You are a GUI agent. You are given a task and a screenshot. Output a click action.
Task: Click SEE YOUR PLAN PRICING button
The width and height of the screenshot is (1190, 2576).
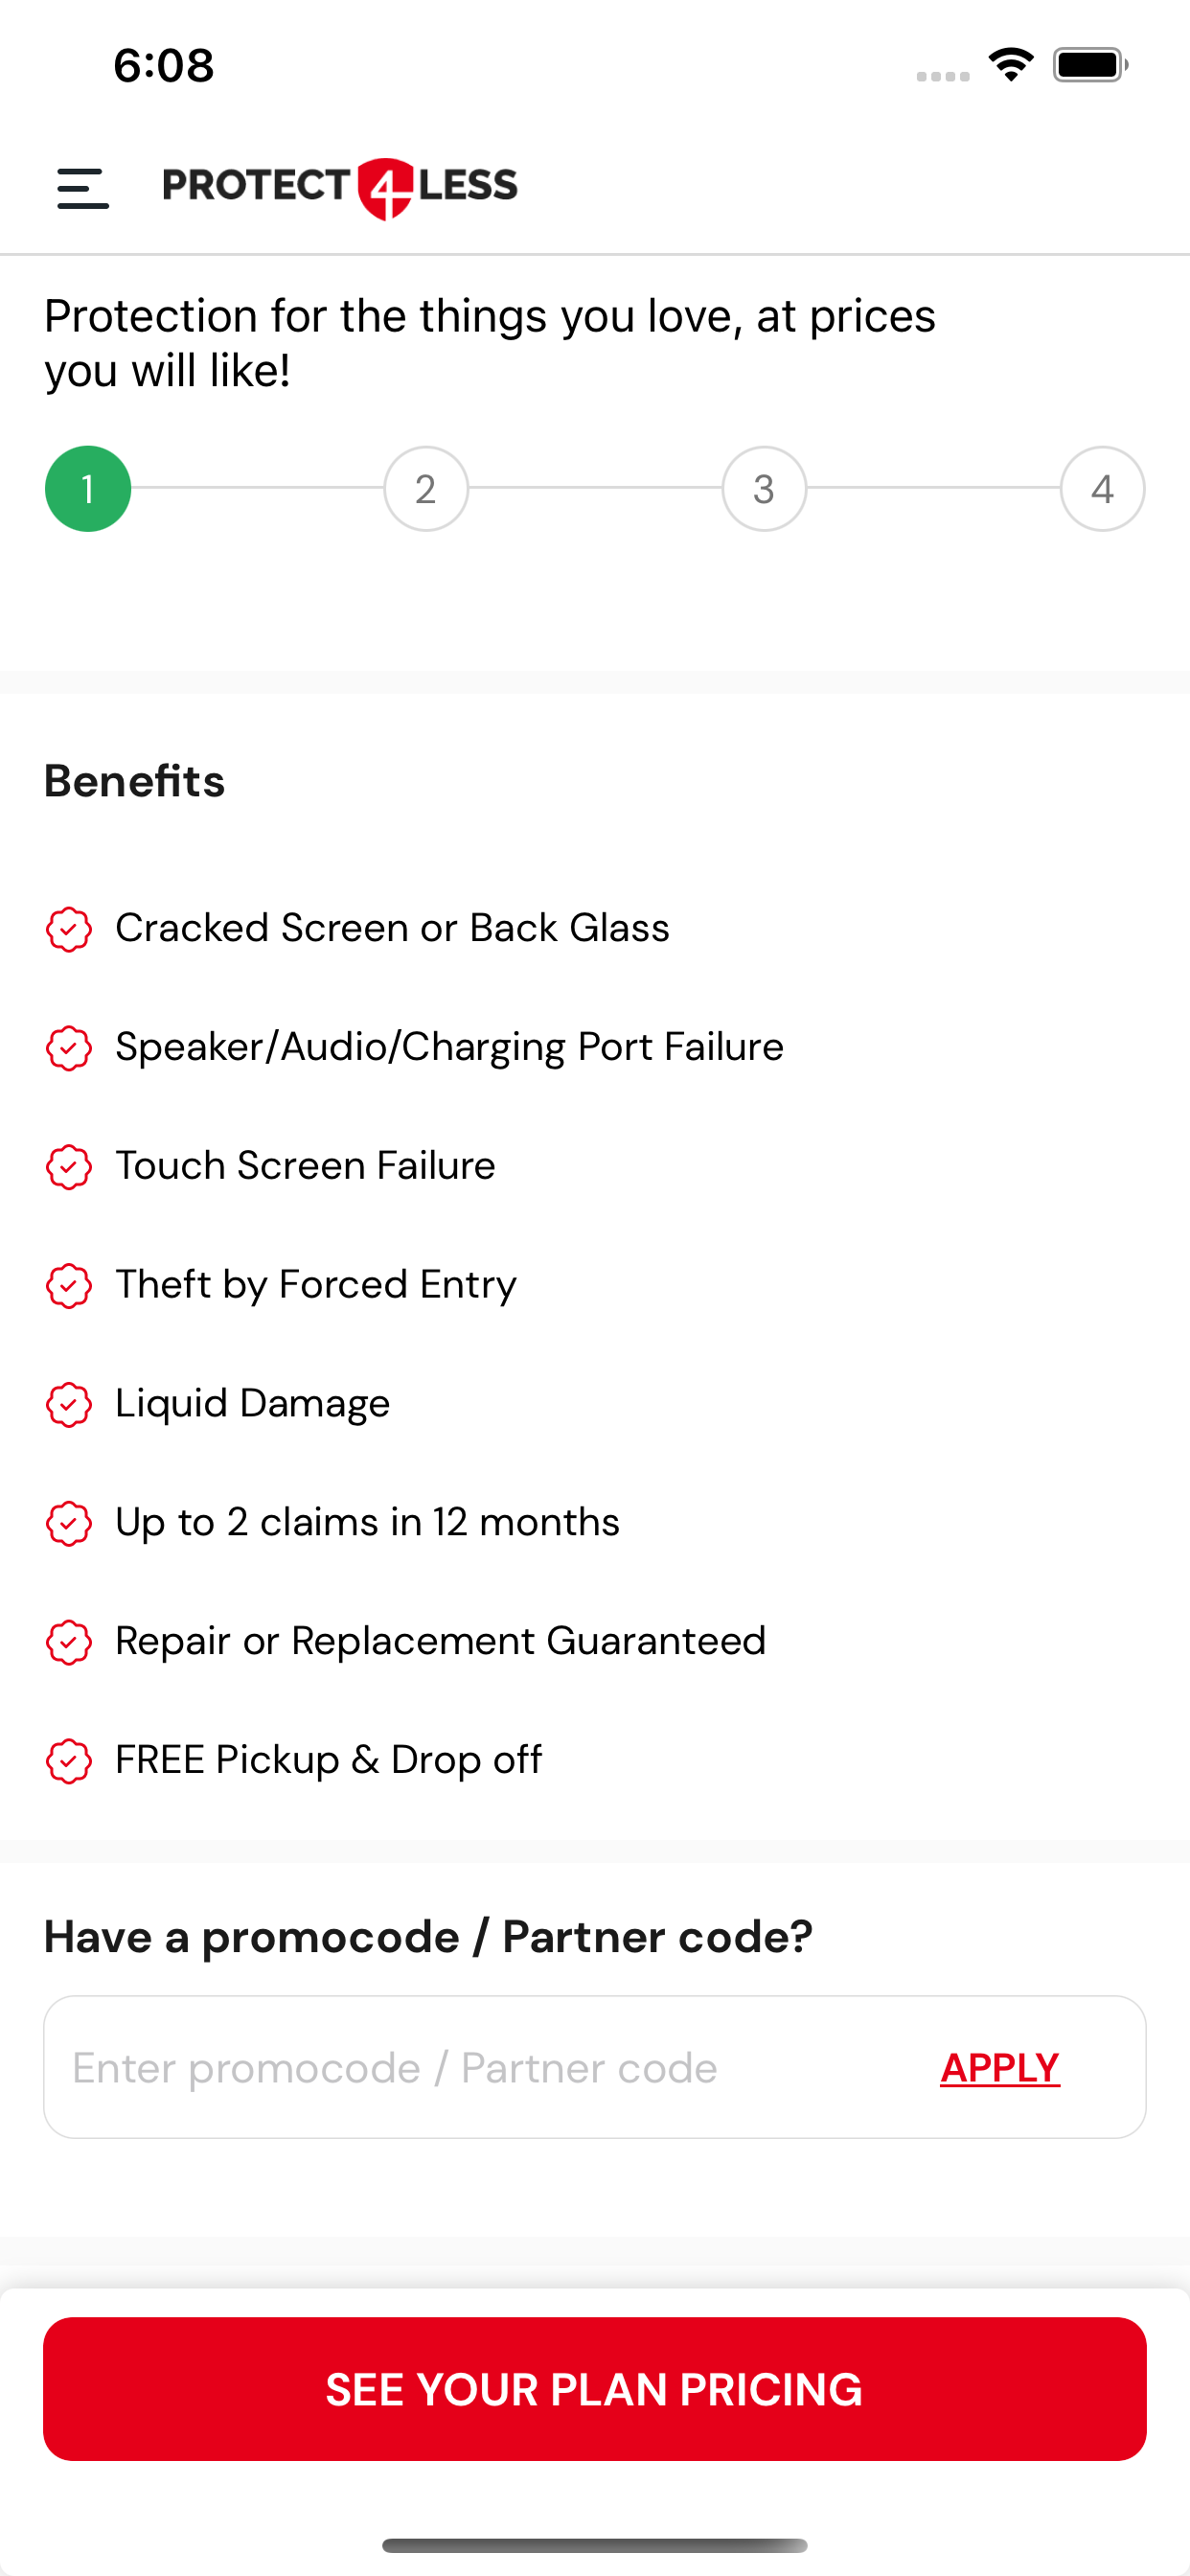coord(595,2389)
